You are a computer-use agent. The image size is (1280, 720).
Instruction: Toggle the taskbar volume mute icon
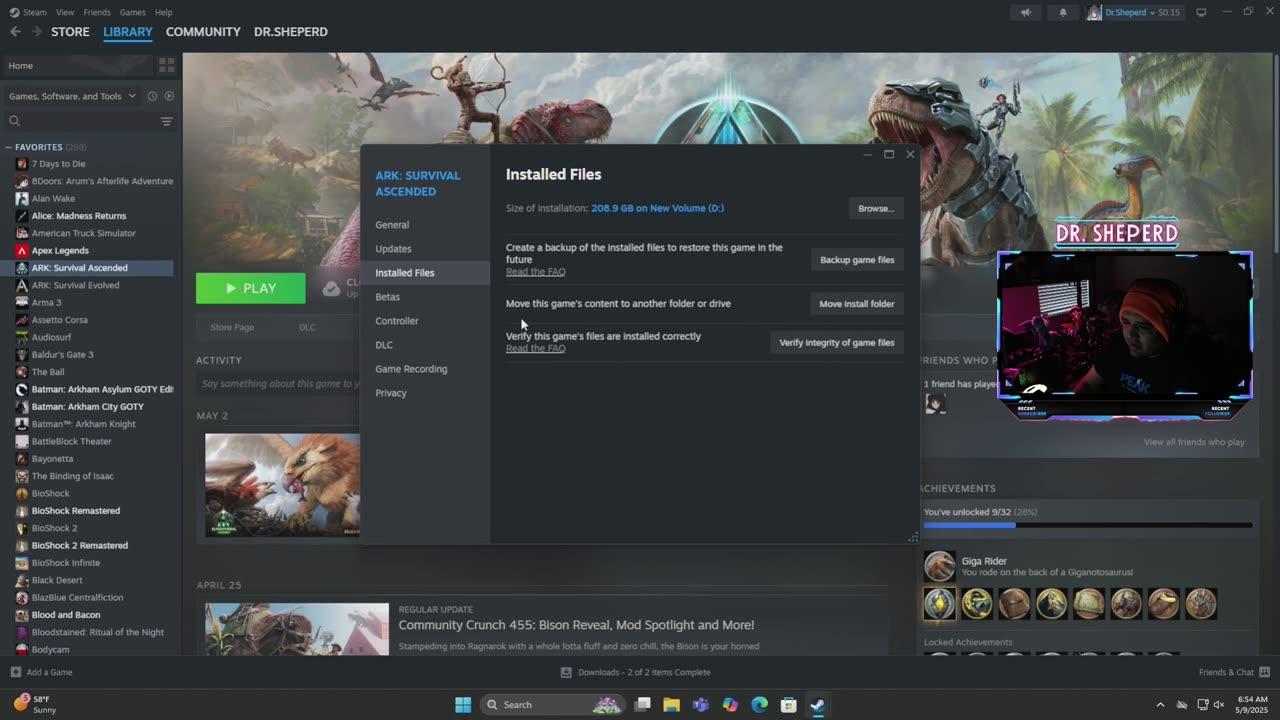pyautogui.click(x=1219, y=705)
